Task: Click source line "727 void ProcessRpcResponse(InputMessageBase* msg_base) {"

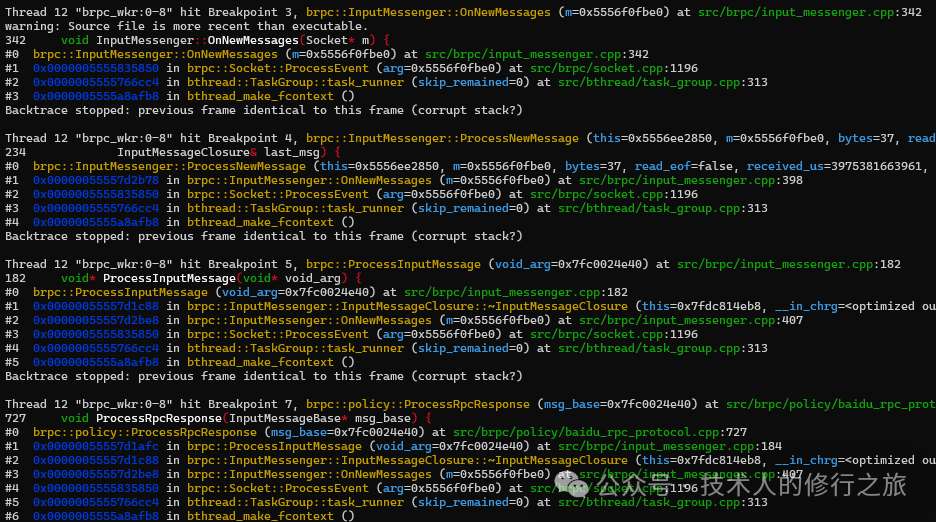Action: click(218, 418)
